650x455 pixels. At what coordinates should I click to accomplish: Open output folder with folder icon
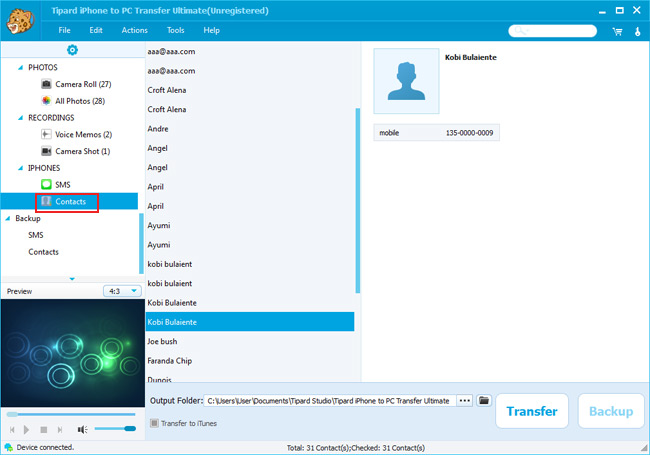pyautogui.click(x=484, y=401)
